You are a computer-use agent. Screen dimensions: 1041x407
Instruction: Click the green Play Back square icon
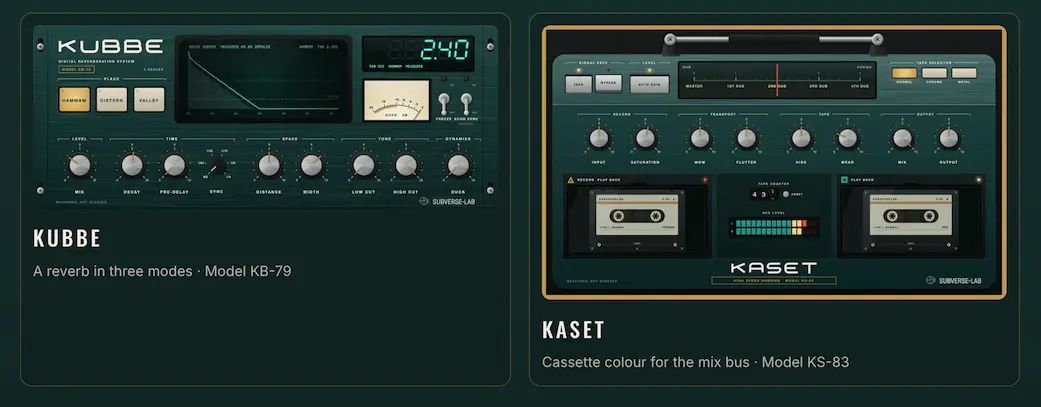(844, 179)
